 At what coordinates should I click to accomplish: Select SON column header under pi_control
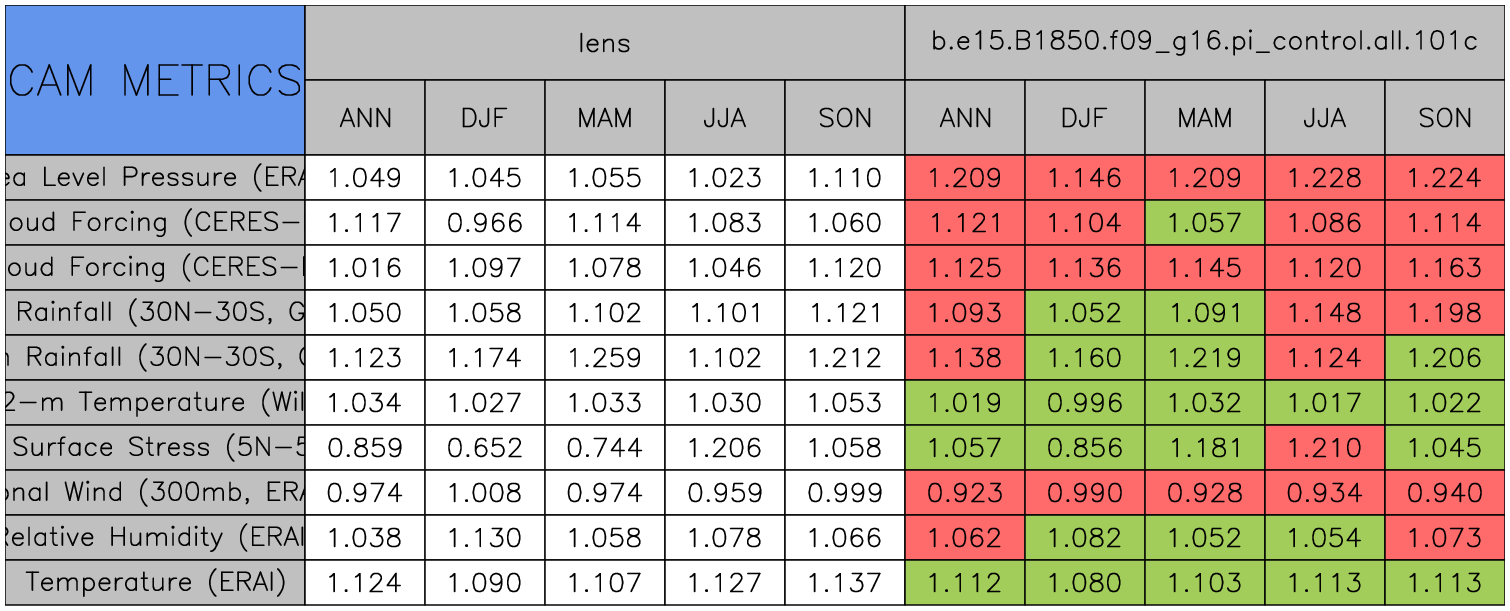click(1445, 118)
